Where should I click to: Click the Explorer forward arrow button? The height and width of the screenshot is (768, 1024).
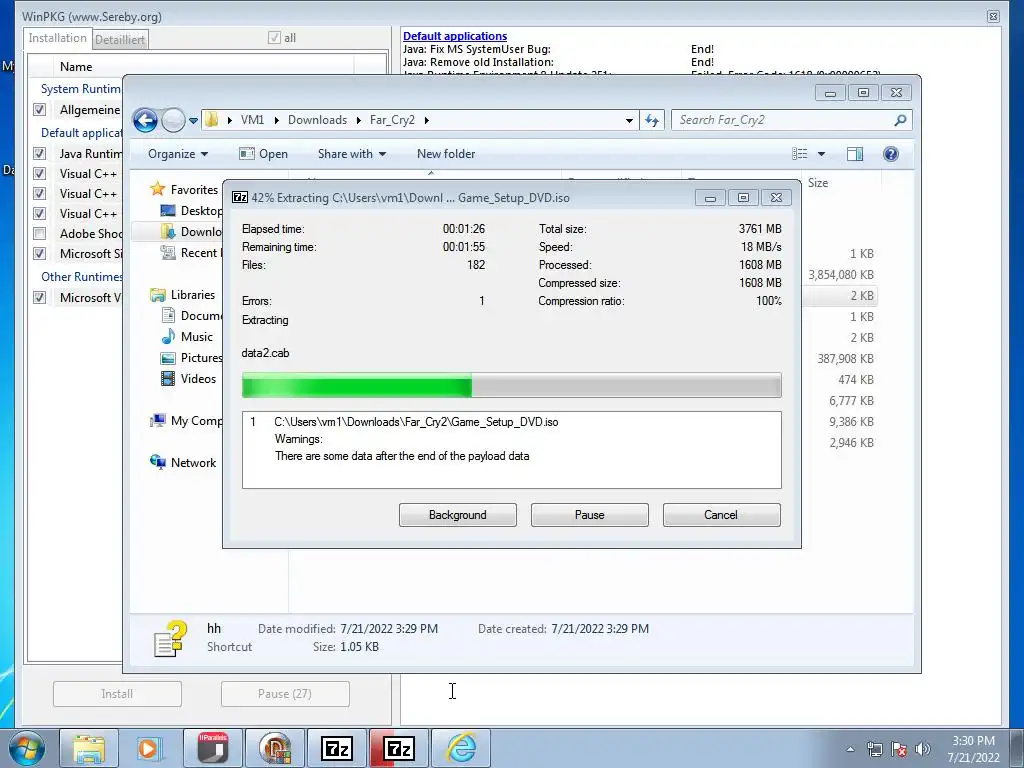pos(173,120)
